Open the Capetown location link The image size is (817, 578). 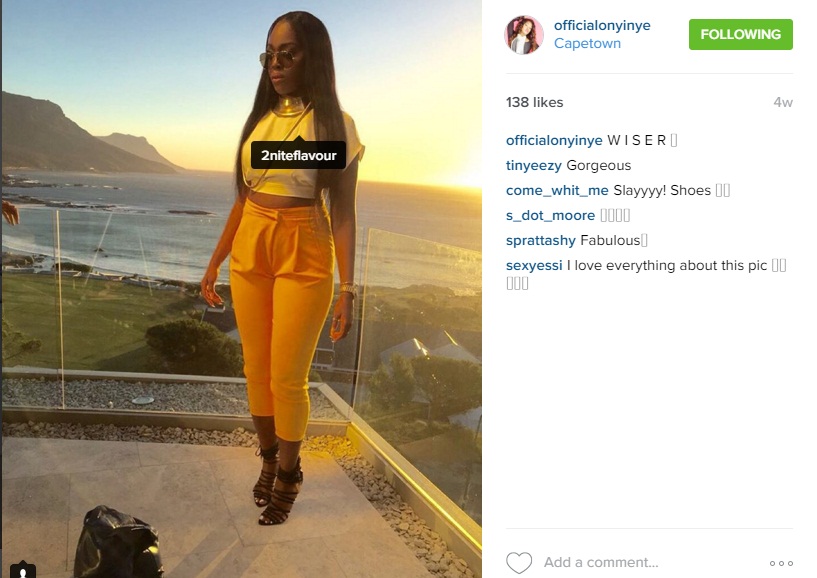(587, 43)
